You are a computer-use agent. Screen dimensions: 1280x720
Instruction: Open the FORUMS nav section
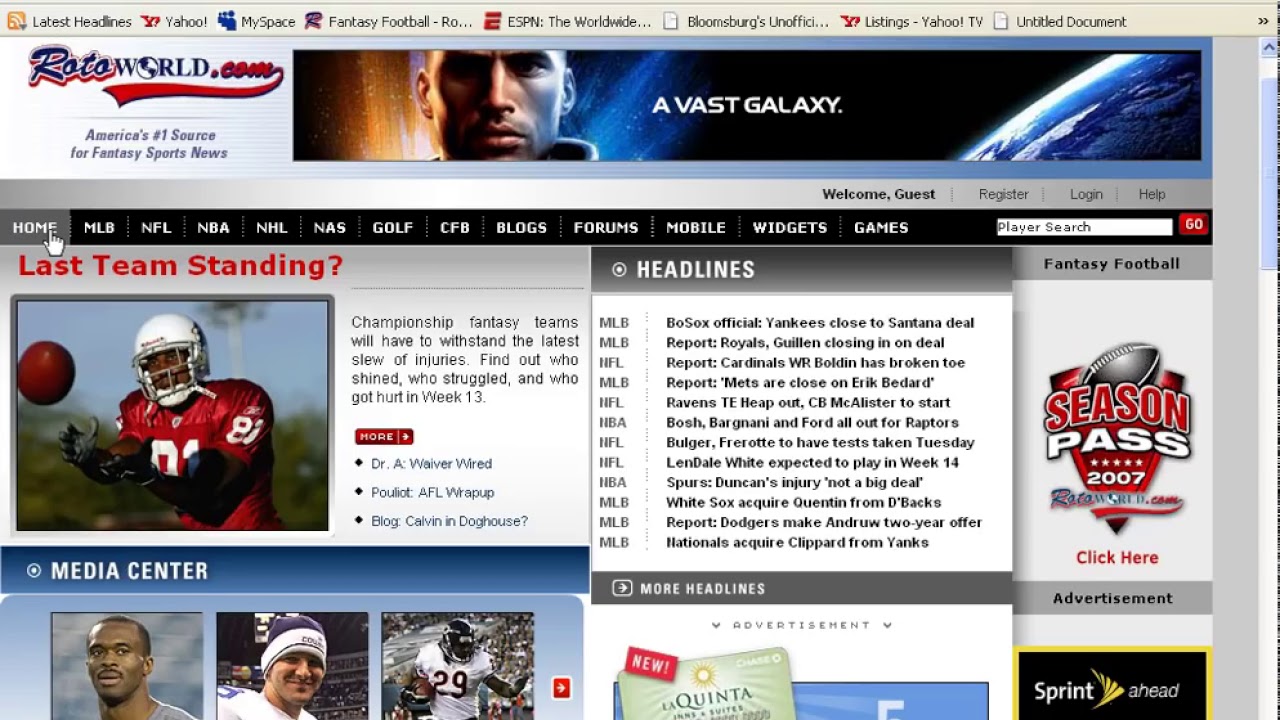[606, 227]
